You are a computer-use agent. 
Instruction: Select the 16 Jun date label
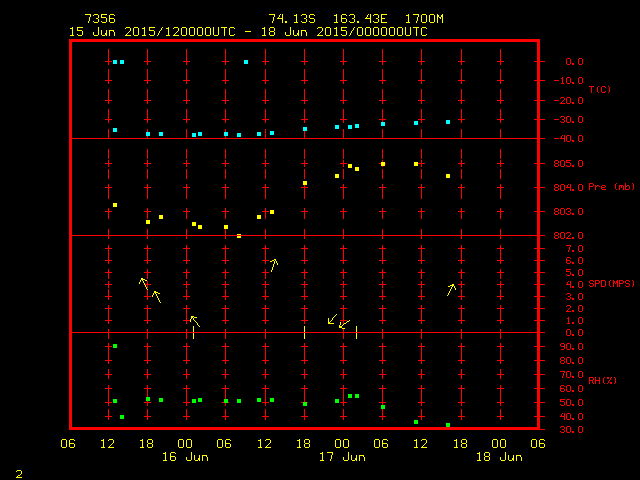(x=186, y=457)
